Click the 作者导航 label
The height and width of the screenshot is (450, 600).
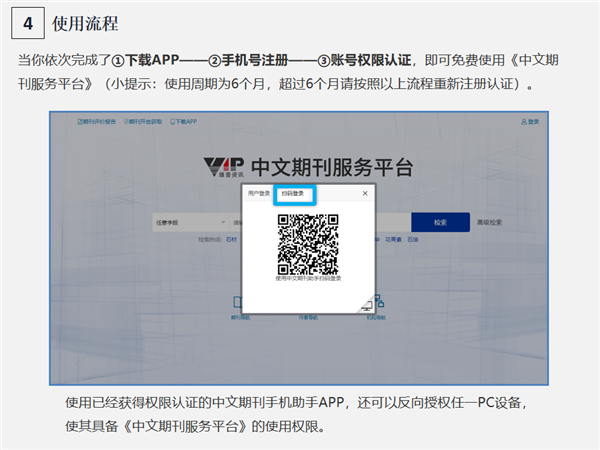click(308, 318)
